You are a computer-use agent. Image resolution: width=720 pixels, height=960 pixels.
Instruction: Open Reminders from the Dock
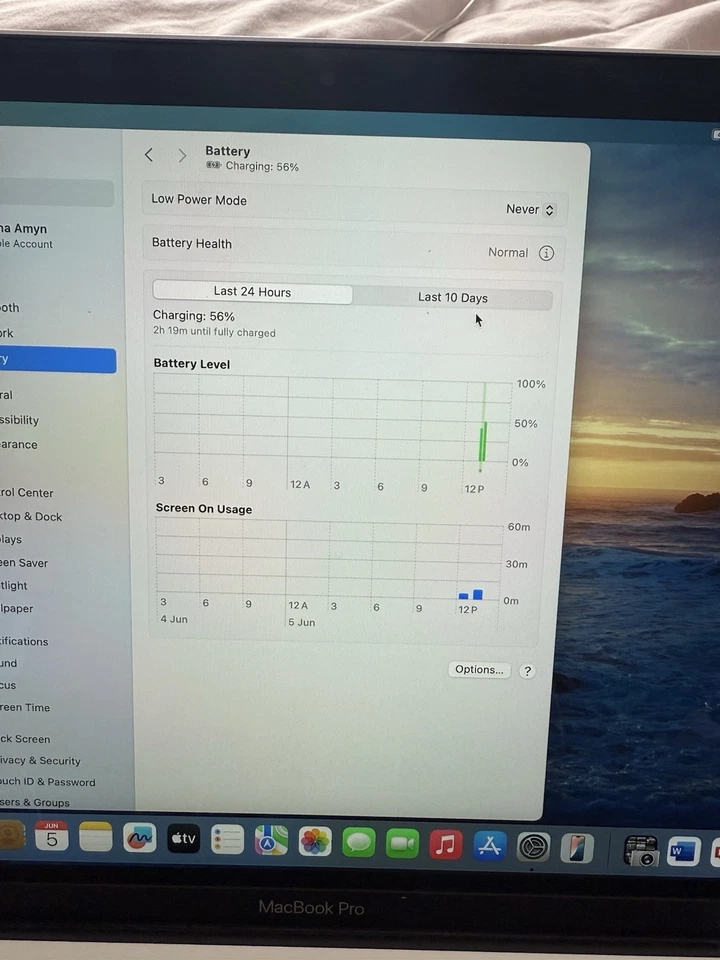(x=227, y=839)
